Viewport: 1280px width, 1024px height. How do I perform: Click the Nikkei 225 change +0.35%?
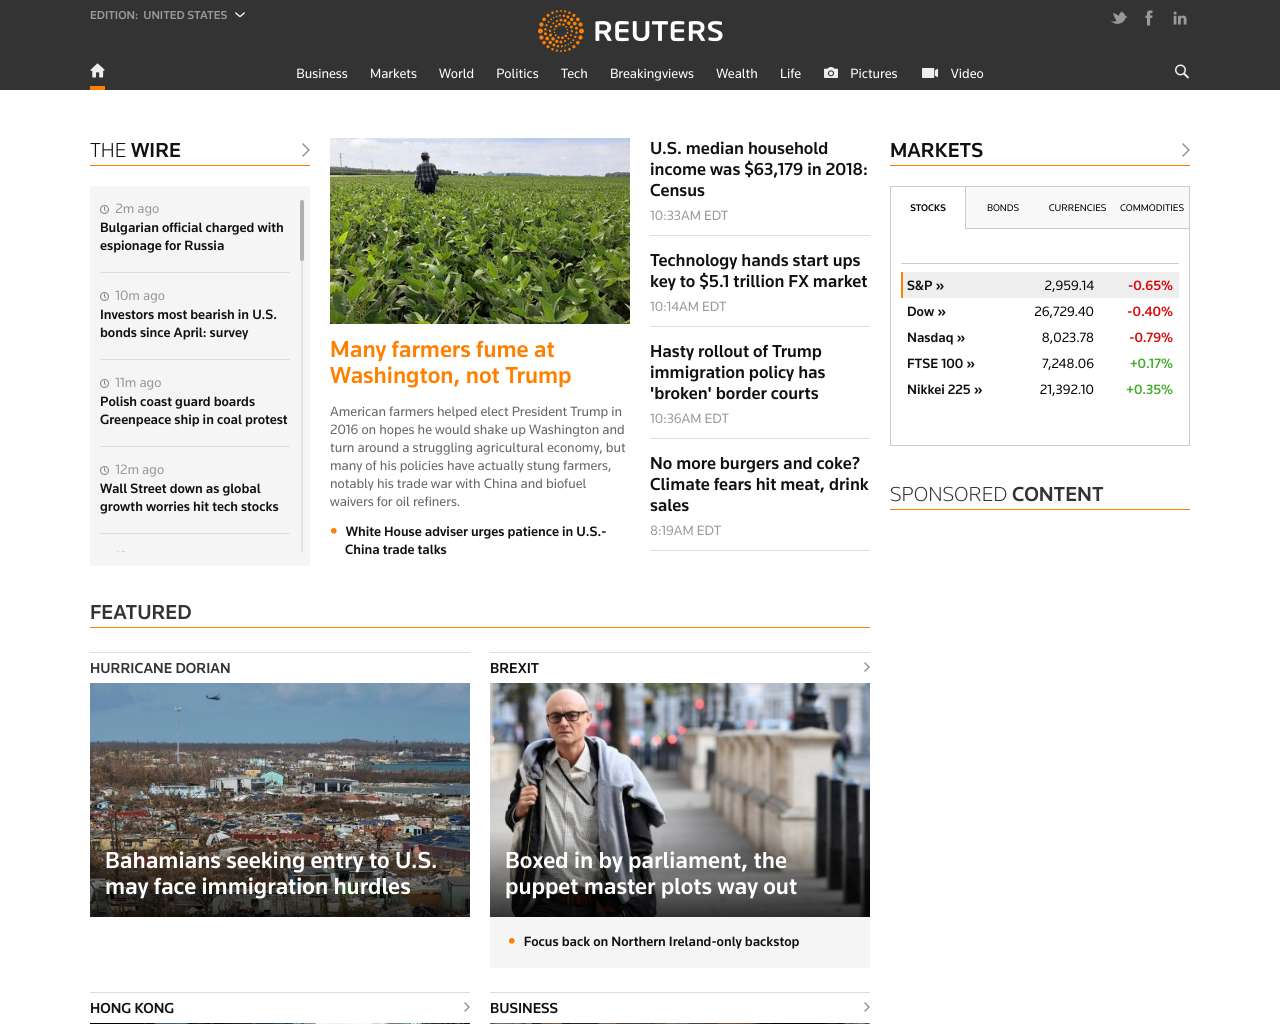(1149, 389)
